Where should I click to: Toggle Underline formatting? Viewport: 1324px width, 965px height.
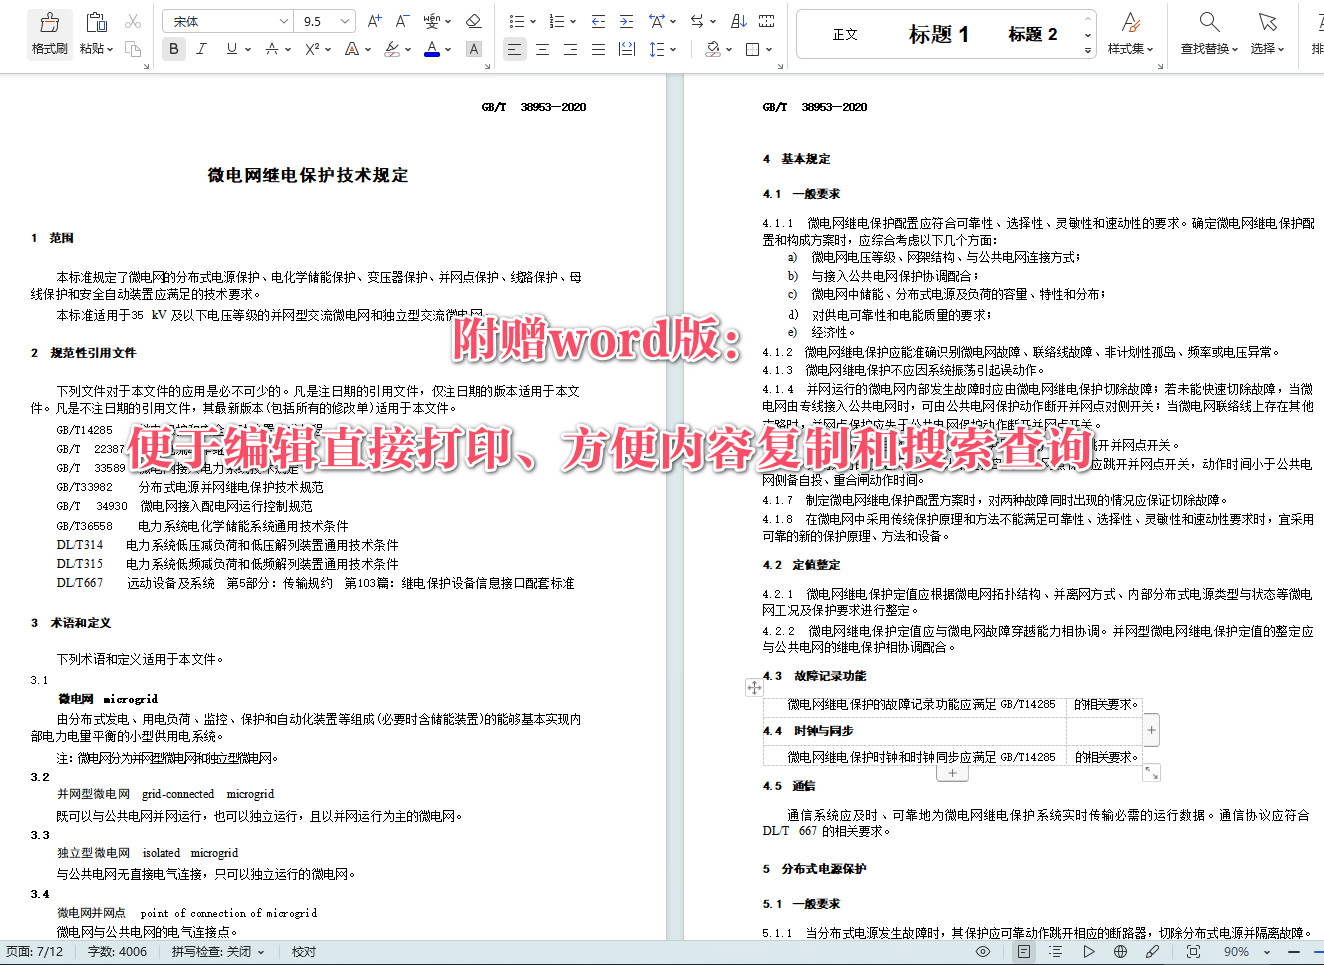(x=232, y=48)
